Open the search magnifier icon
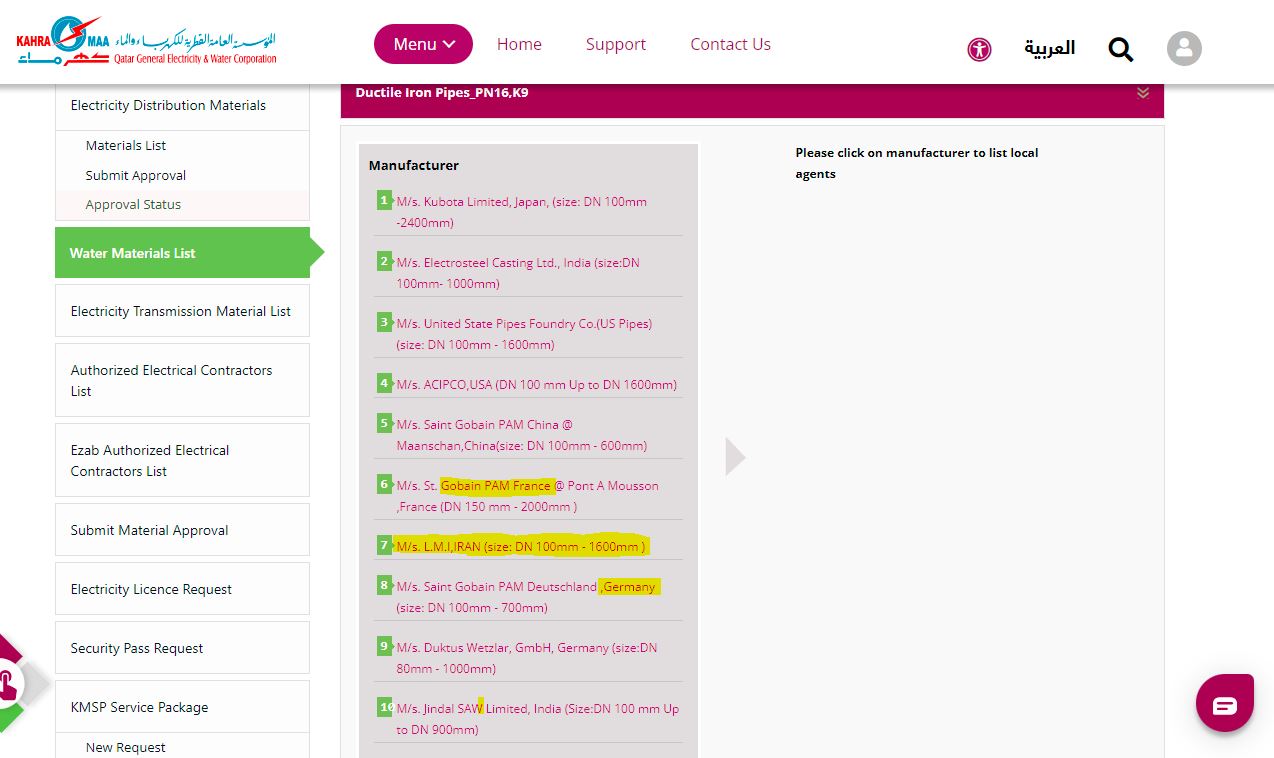The height and width of the screenshot is (758, 1274). point(1121,49)
